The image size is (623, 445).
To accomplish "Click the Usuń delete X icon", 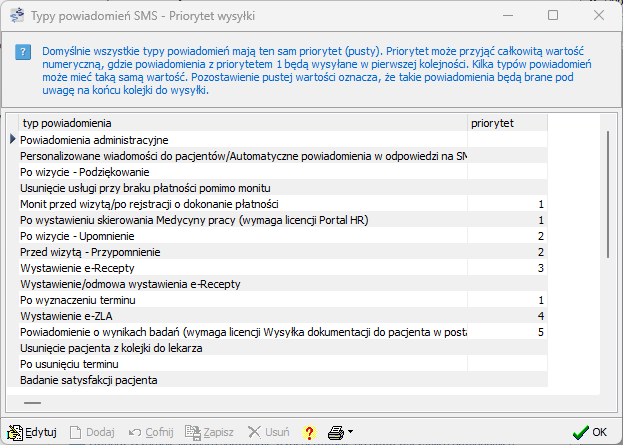I will [254, 432].
